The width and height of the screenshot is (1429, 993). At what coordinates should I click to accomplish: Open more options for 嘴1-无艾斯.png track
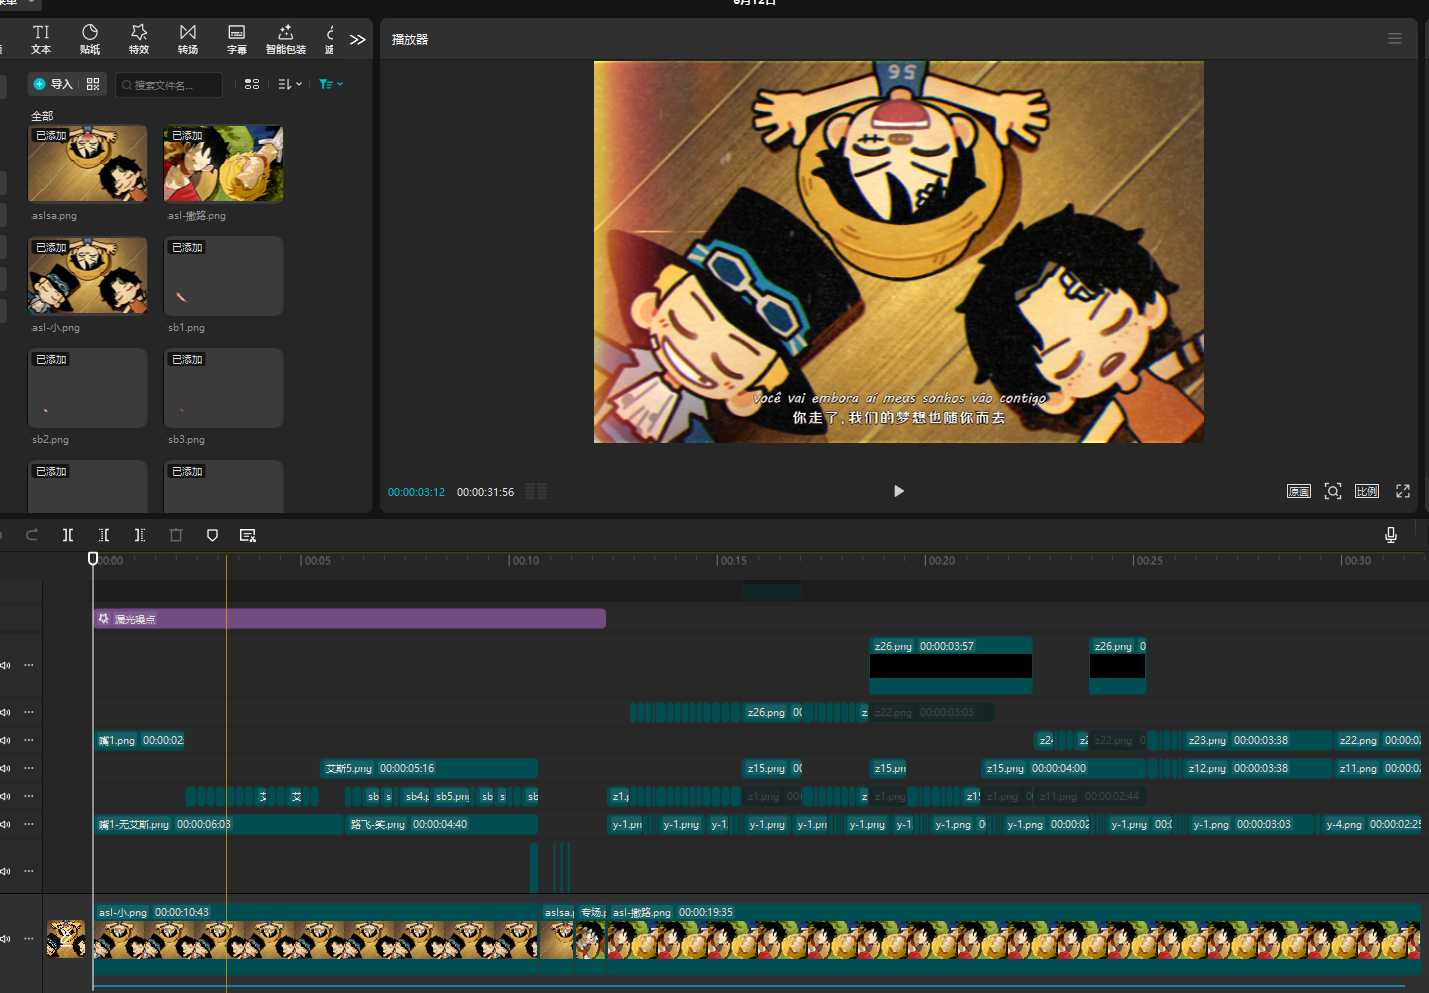click(x=29, y=824)
